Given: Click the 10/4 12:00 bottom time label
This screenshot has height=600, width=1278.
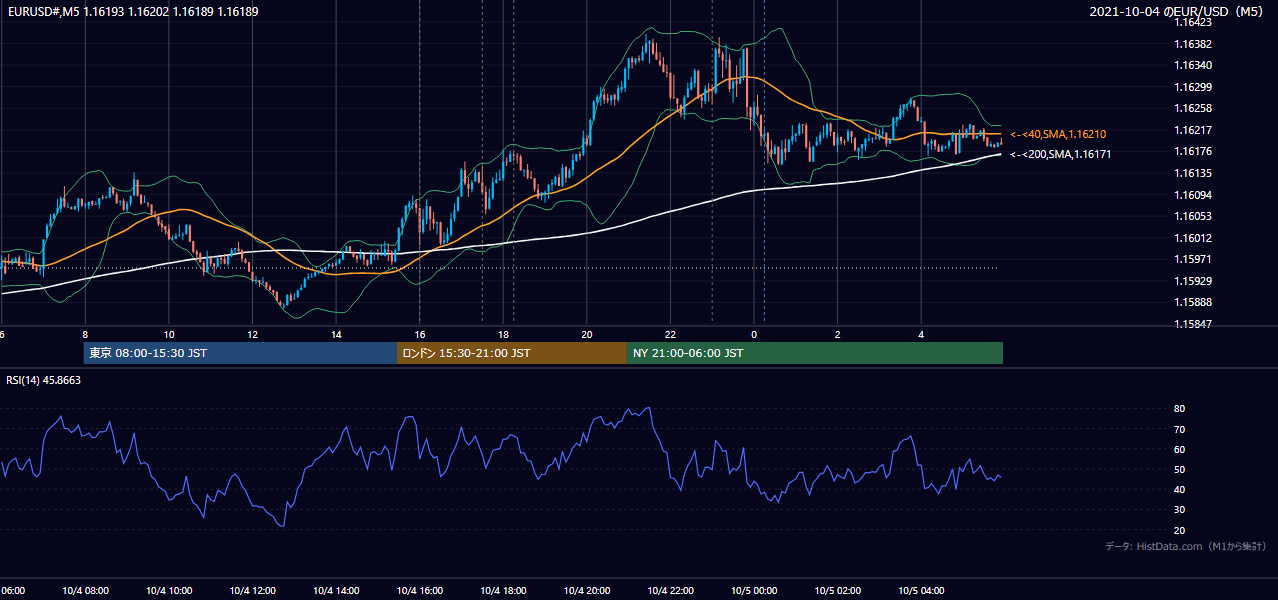Looking at the screenshot, I should pos(252,591).
